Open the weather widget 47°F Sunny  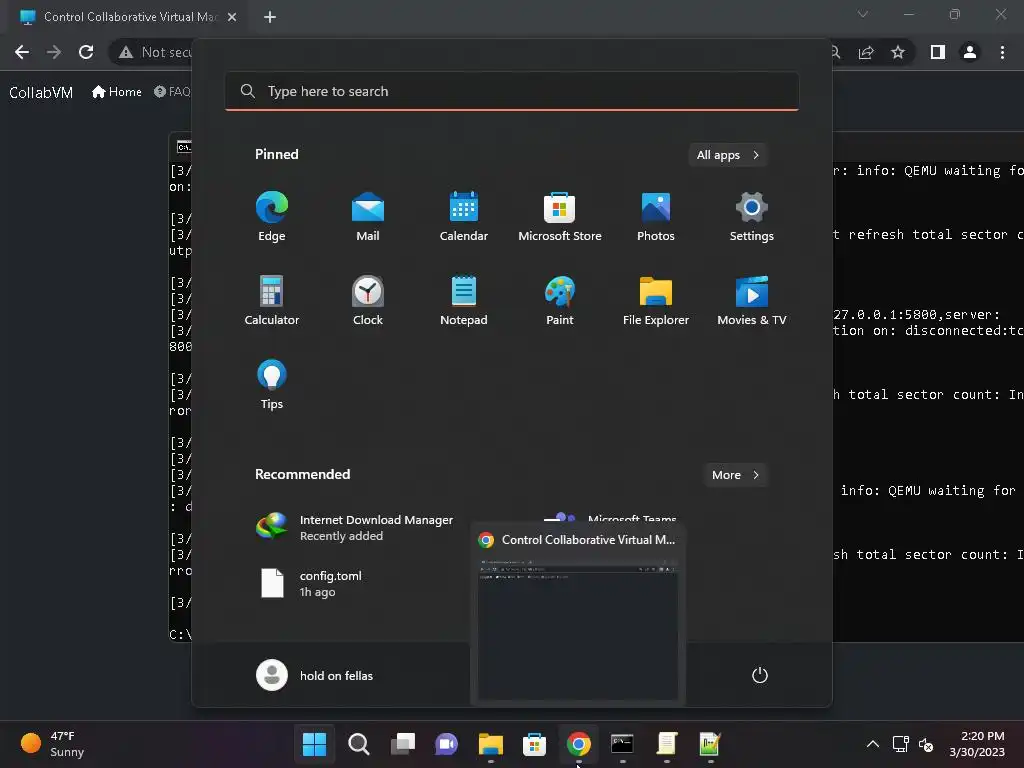click(x=52, y=744)
